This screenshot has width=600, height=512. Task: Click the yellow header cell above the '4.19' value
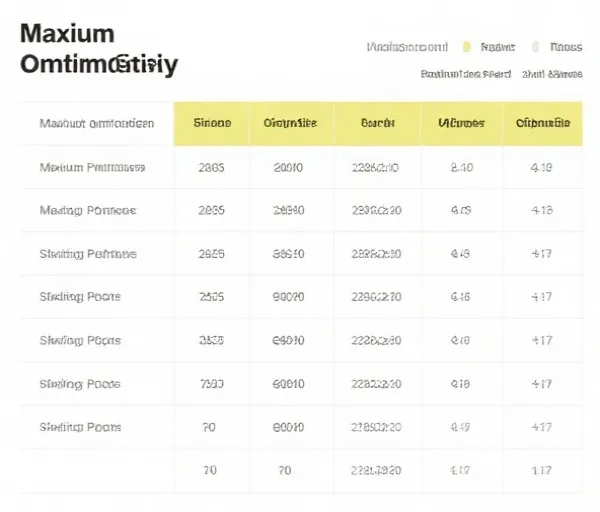pos(543,124)
